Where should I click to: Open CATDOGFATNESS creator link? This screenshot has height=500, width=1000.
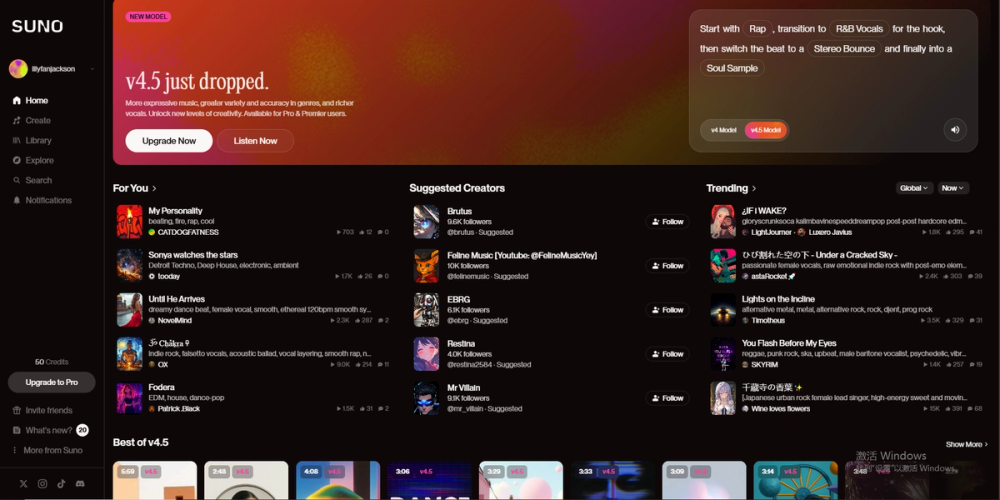click(x=188, y=232)
